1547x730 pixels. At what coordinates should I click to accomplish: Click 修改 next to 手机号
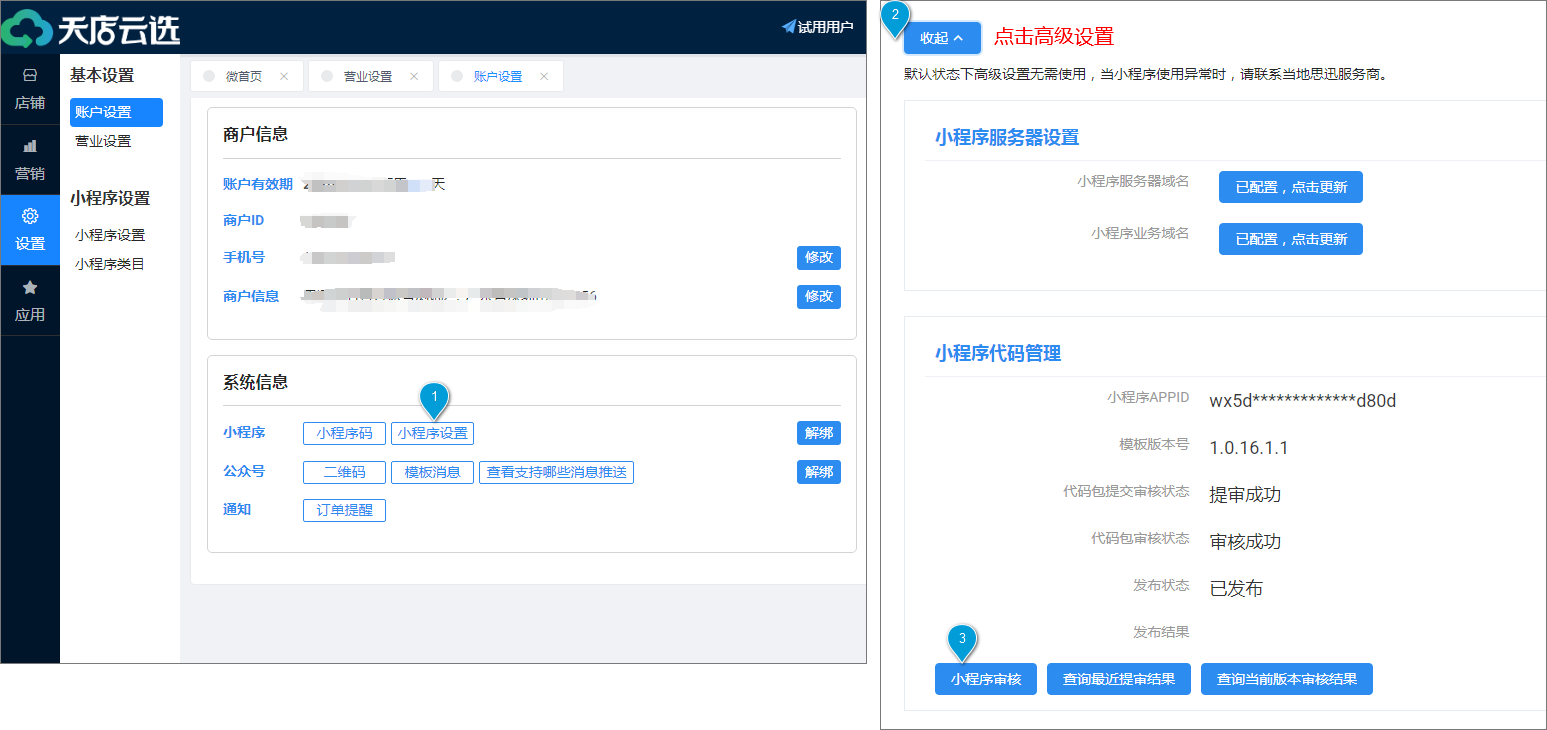819,257
